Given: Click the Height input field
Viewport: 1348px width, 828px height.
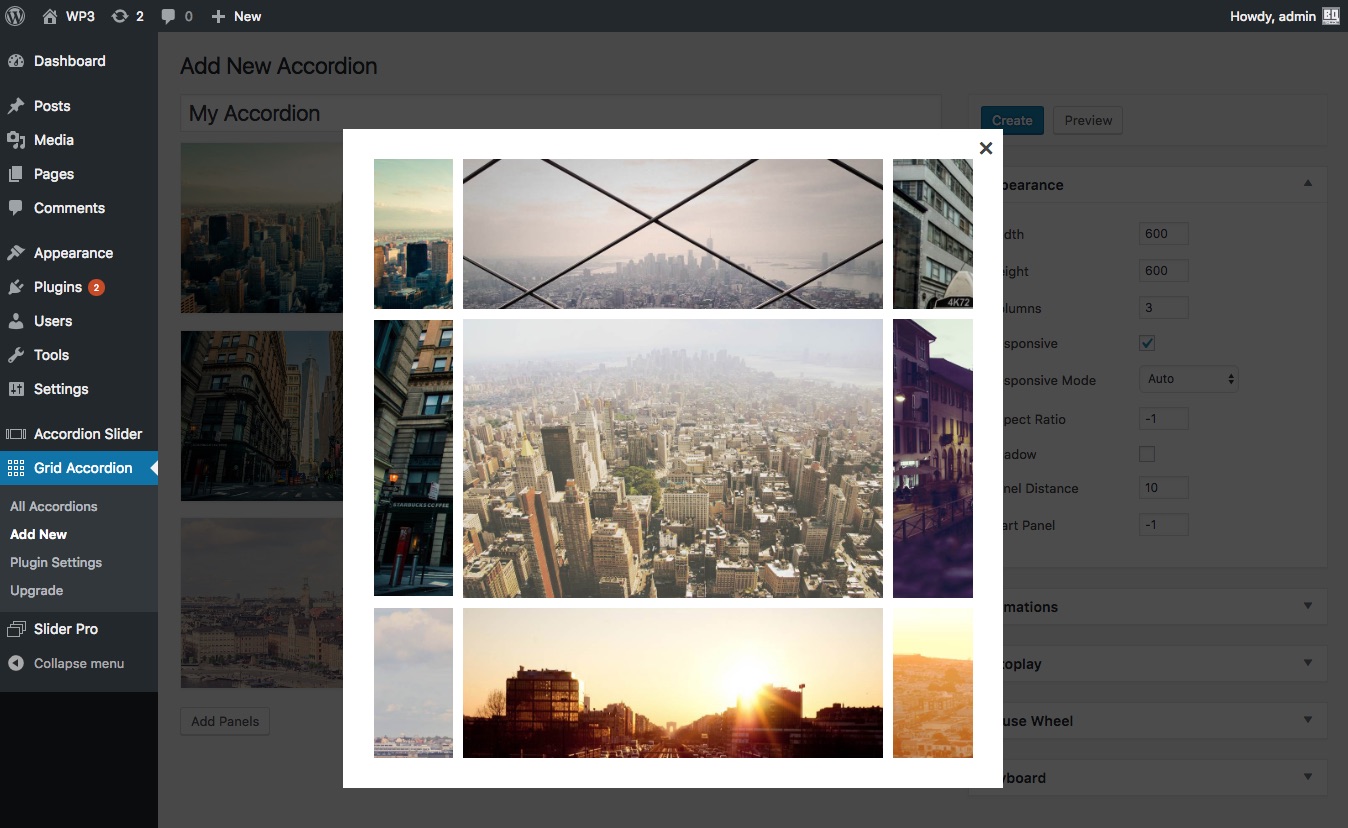Looking at the screenshot, I should pos(1163,270).
